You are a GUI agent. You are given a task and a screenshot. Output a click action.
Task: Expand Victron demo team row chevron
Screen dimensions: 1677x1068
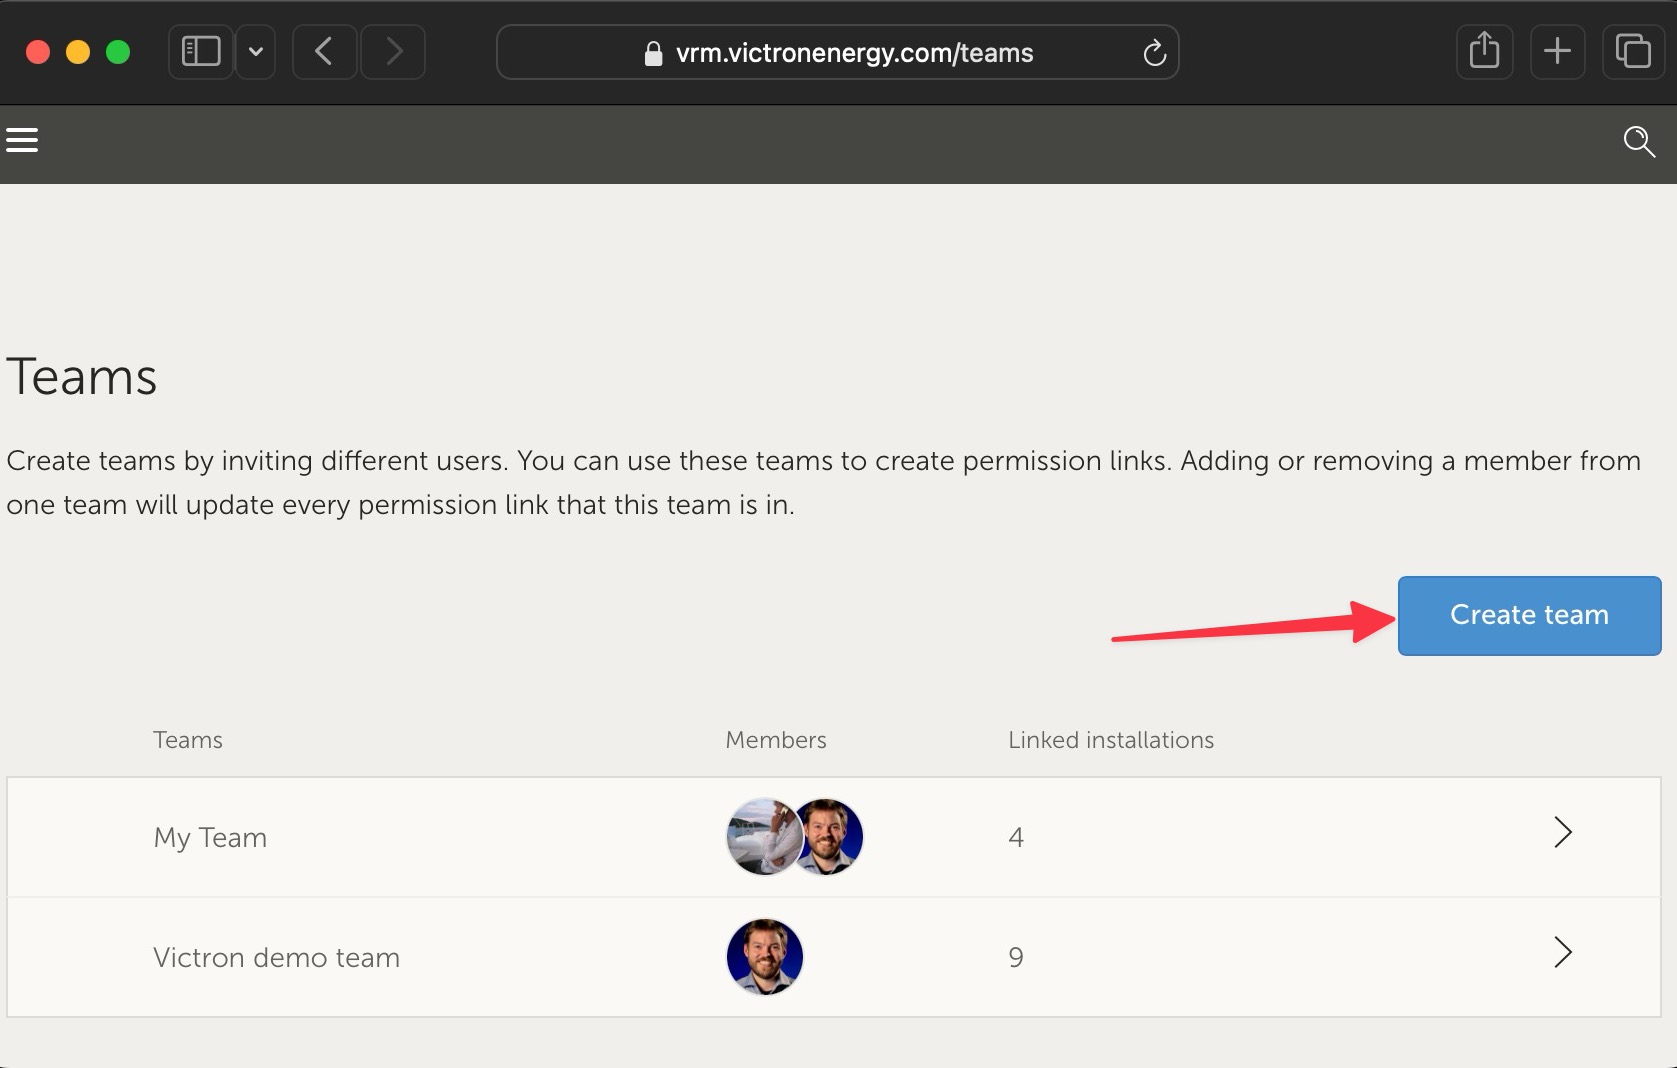tap(1562, 953)
